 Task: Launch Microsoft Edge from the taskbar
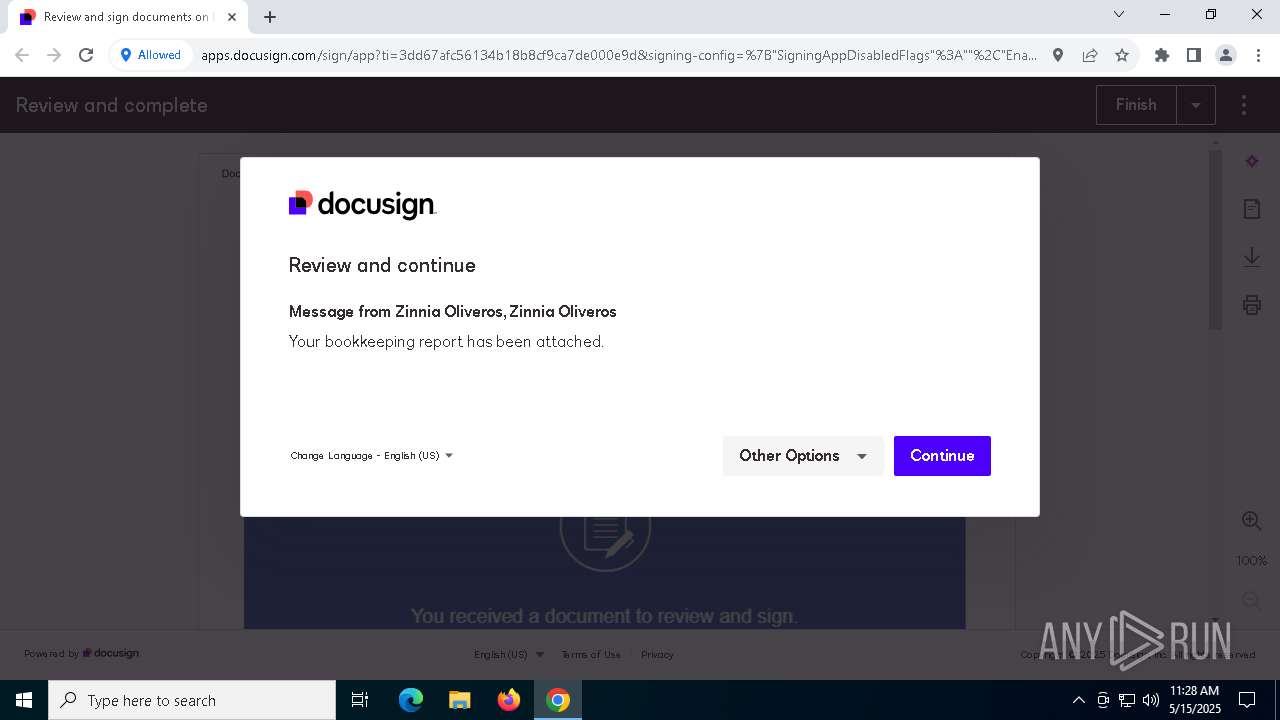(x=411, y=700)
